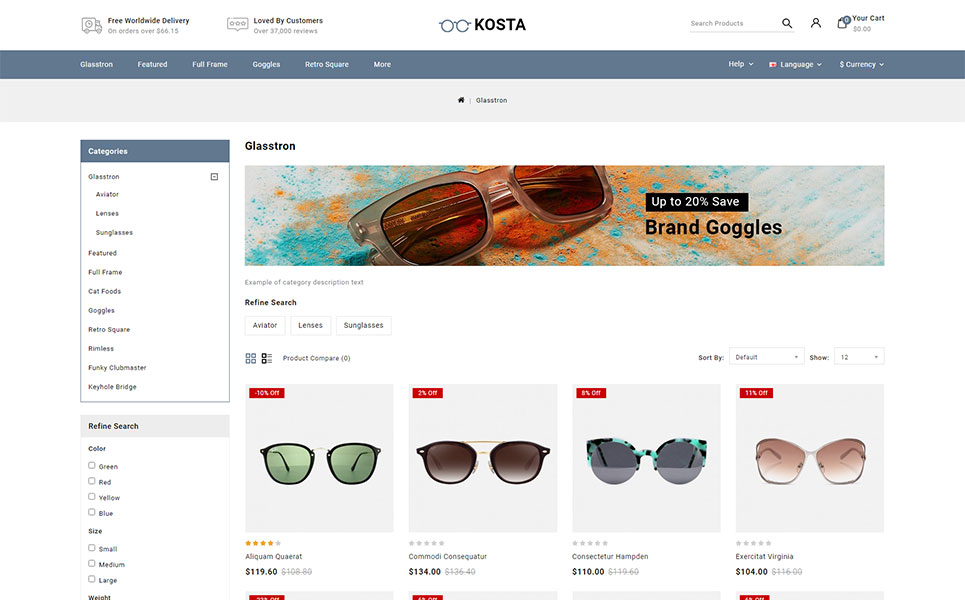
Task: Click the customer reviews stars icon
Action: (238, 24)
